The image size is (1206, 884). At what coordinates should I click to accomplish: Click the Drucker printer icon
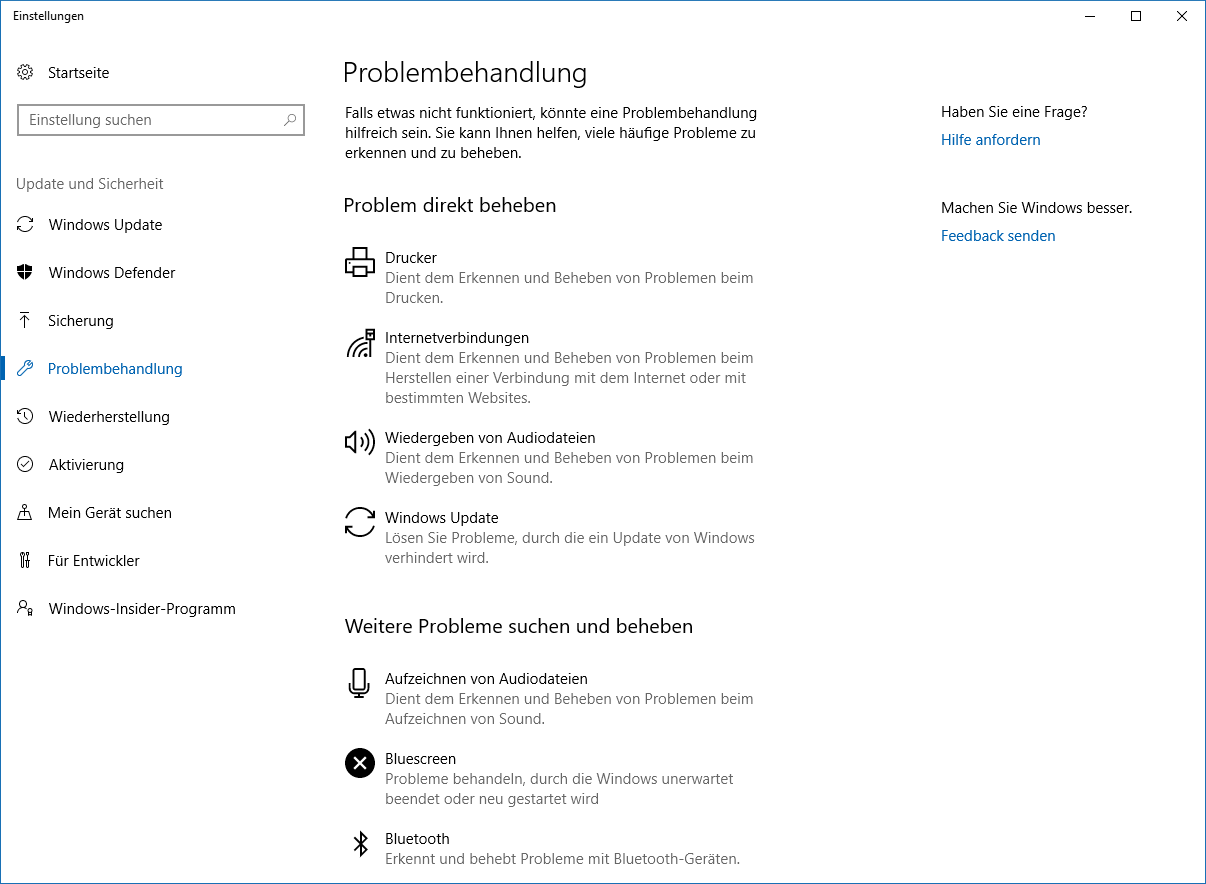click(x=360, y=262)
